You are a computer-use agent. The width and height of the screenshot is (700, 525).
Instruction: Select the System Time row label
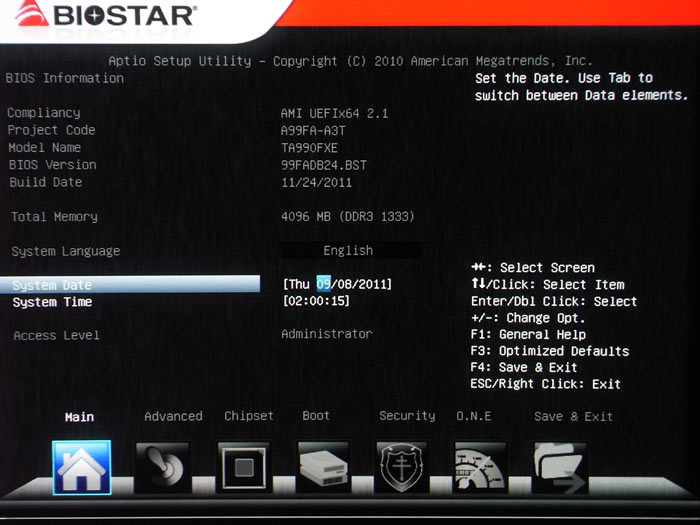52,302
